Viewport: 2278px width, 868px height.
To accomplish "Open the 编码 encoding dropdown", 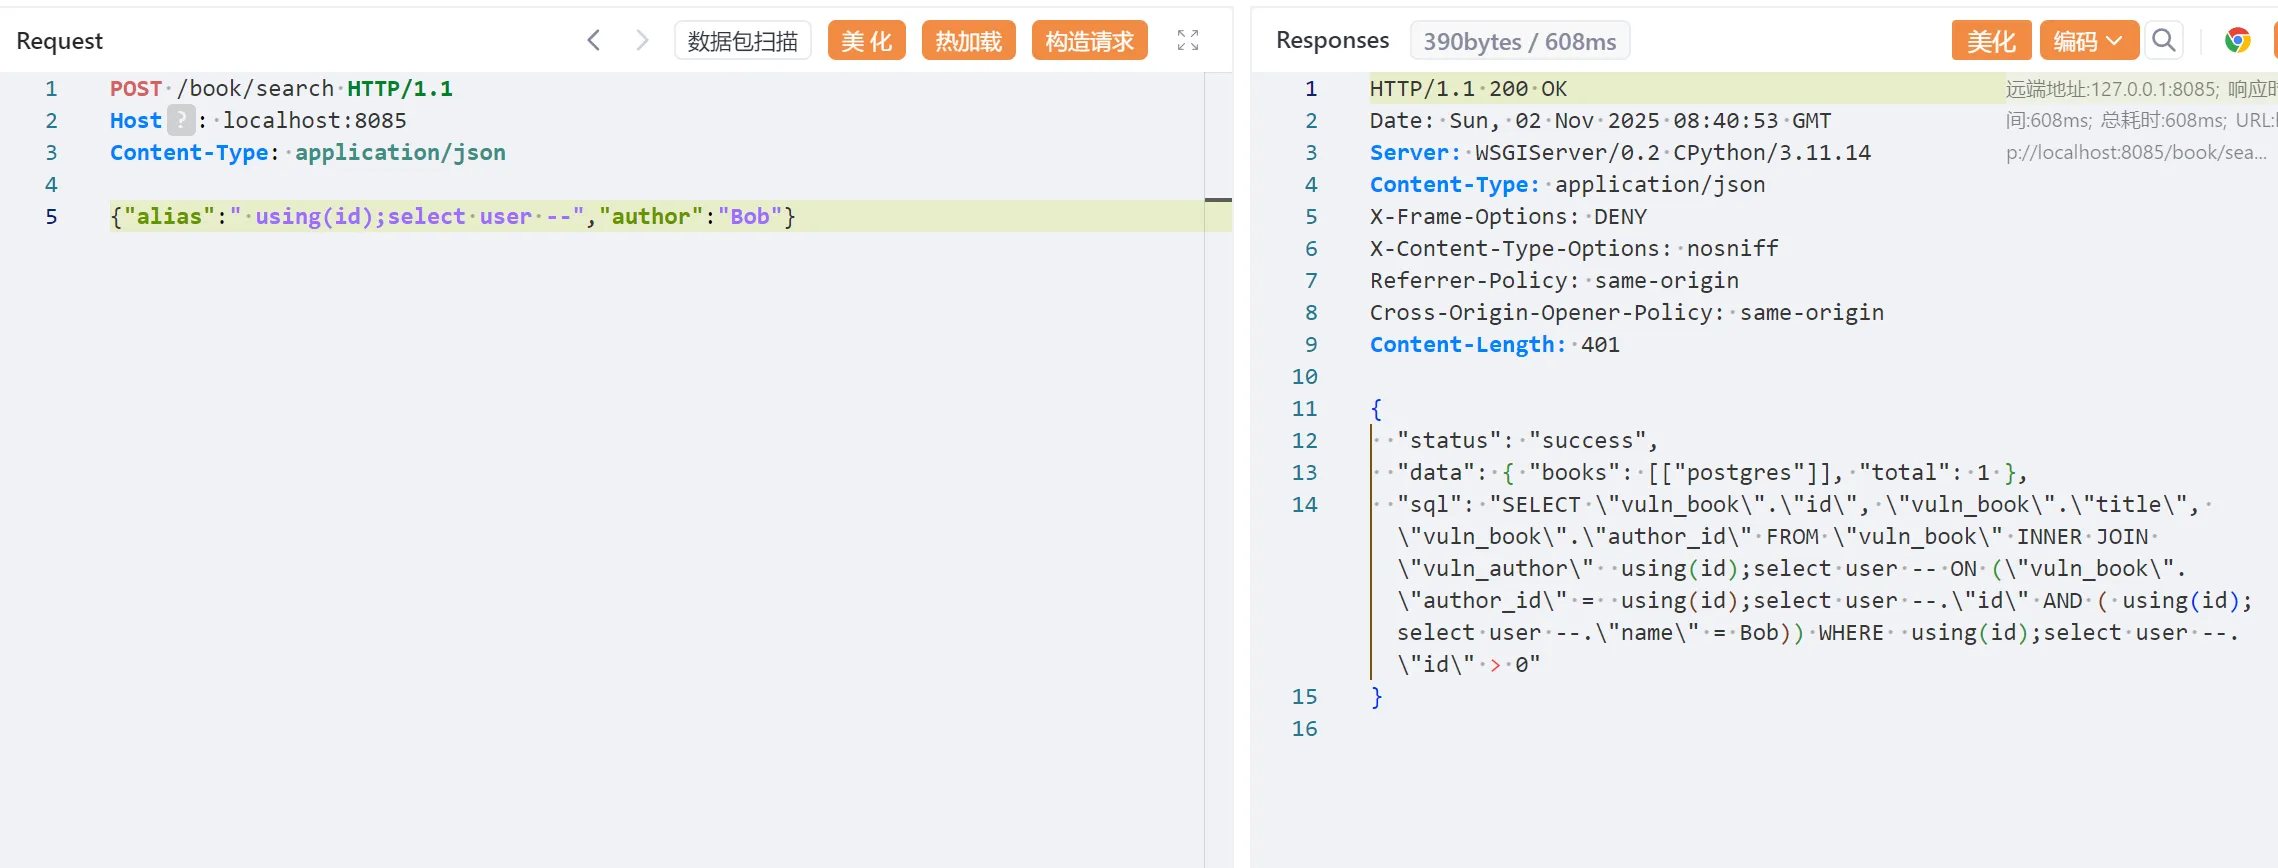I will point(2088,41).
